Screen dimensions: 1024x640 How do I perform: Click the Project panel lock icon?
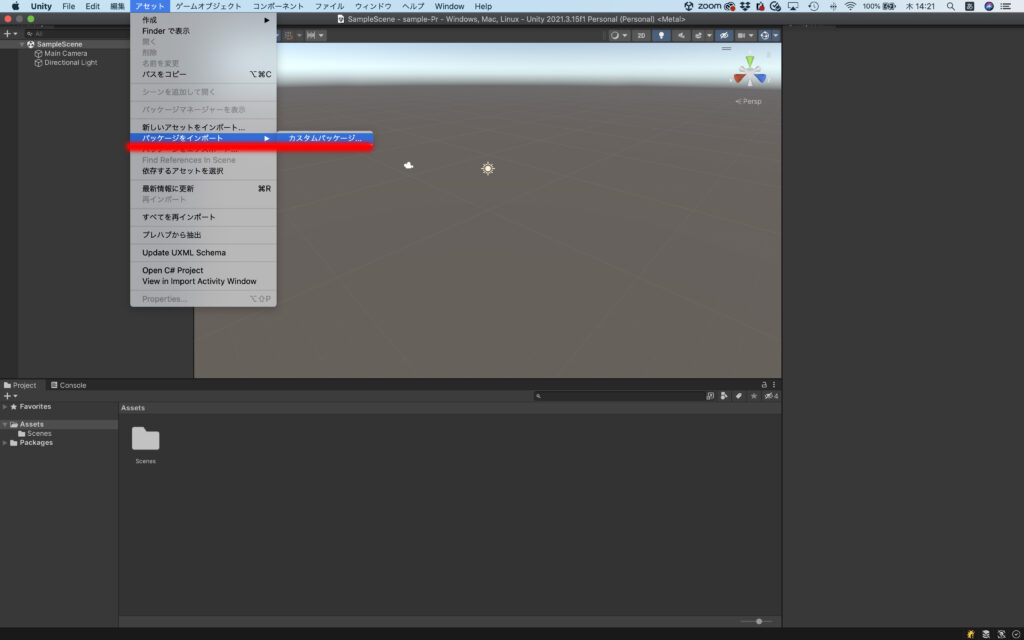point(764,385)
